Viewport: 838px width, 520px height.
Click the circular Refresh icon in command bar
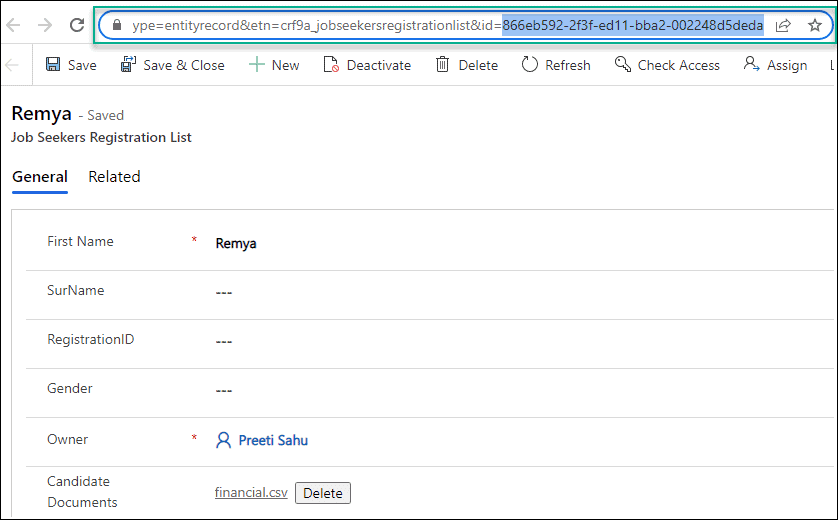pyautogui.click(x=529, y=65)
